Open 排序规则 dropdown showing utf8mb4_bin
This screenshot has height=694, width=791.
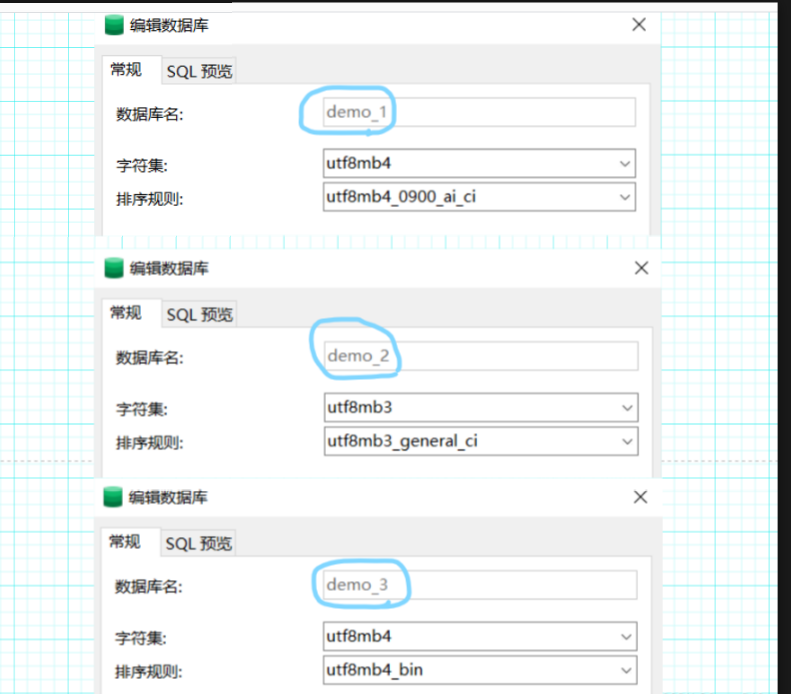click(480, 670)
